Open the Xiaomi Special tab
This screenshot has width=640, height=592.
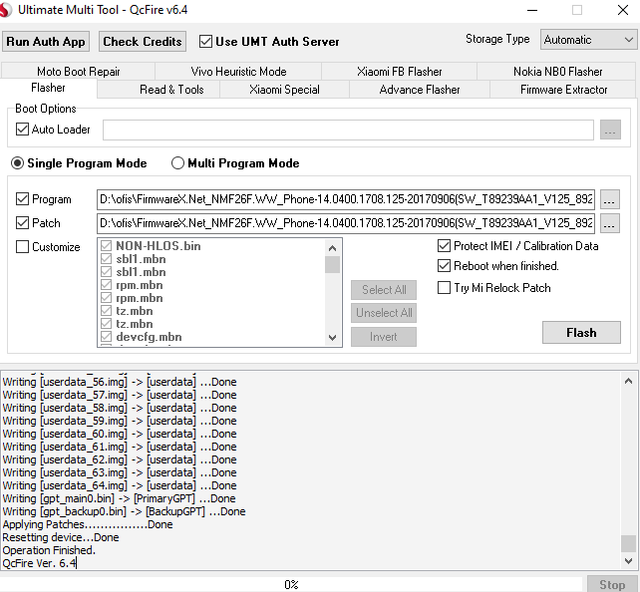point(284,89)
